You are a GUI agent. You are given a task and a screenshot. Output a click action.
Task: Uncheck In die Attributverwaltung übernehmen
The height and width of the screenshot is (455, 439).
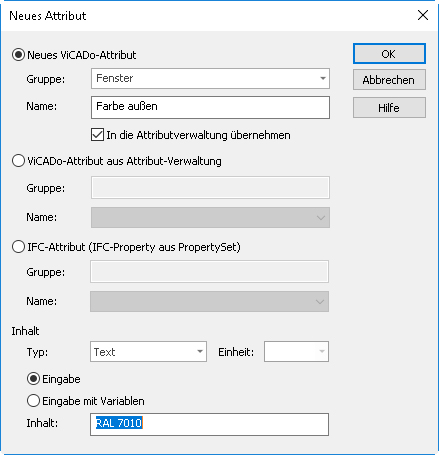[x=97, y=135]
